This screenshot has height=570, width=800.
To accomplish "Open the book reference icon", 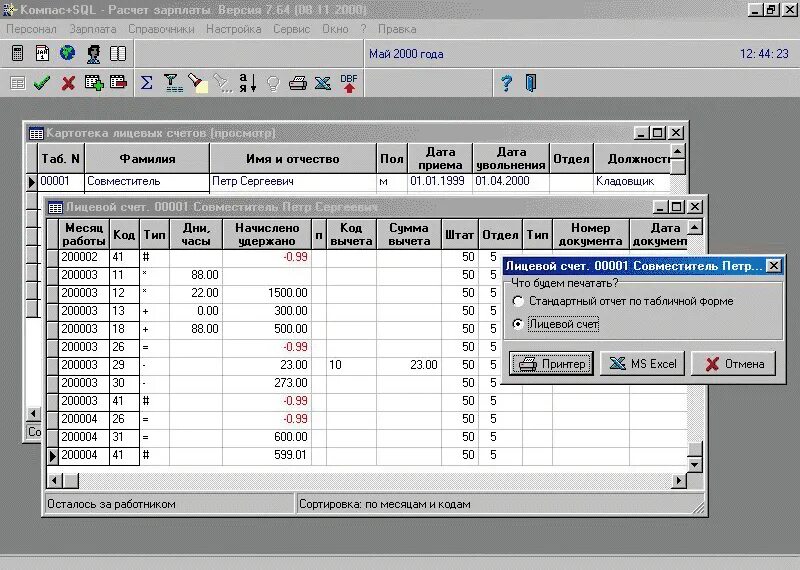I will 118,53.
